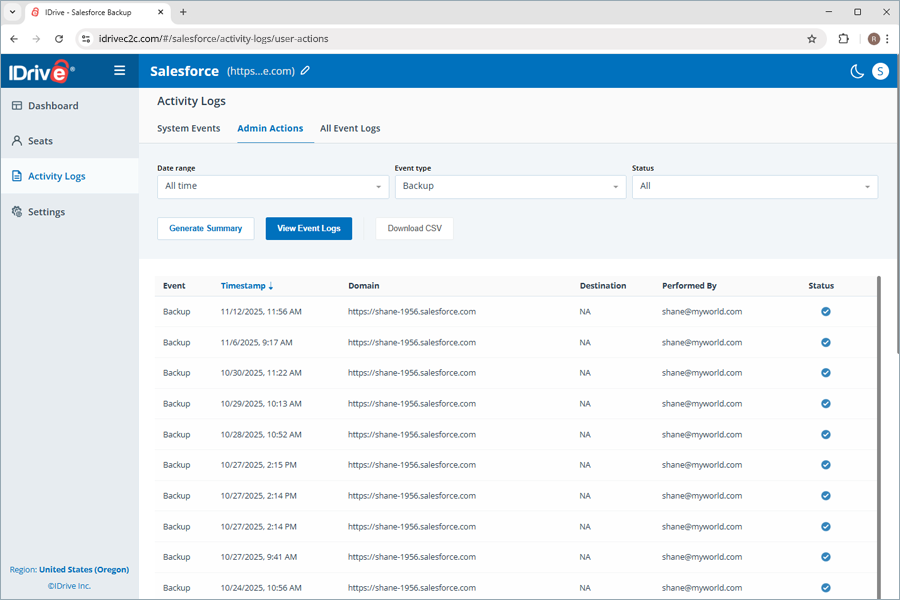Image resolution: width=900 pixels, height=600 pixels.
Task: Click the United States (Oregon) region link
Action: pos(84,570)
